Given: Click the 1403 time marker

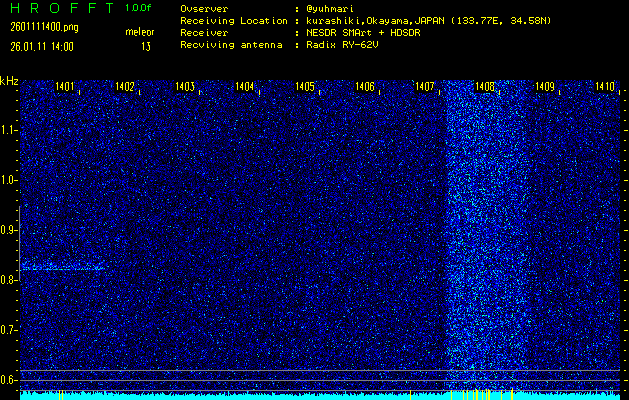Looking at the screenshot, I should click(x=185, y=86).
